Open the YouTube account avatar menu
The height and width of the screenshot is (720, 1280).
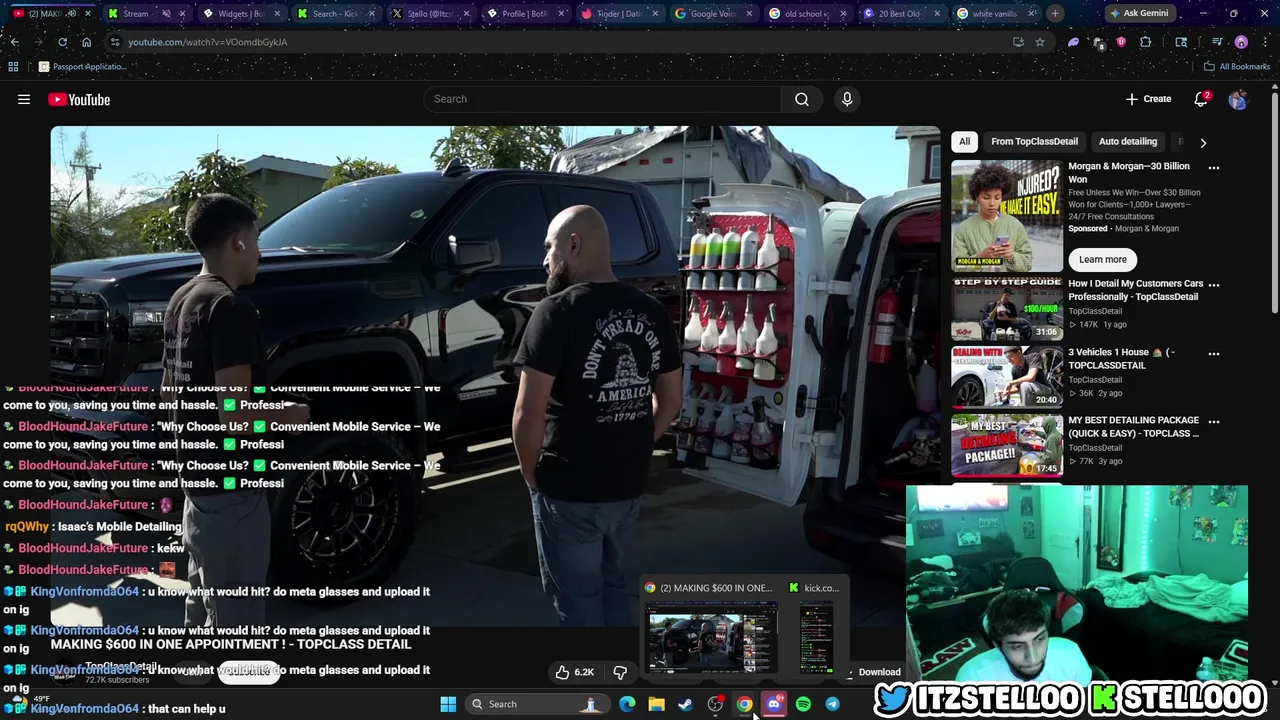click(1238, 99)
